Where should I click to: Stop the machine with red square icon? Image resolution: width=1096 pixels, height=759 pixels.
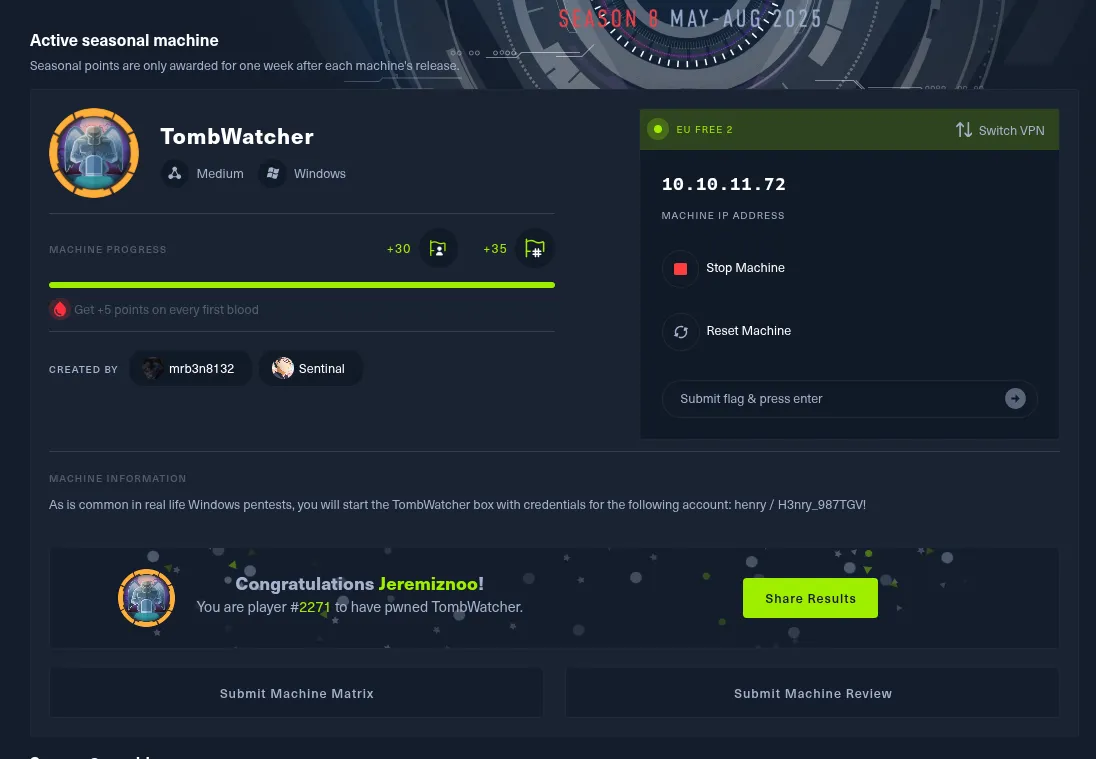point(680,268)
